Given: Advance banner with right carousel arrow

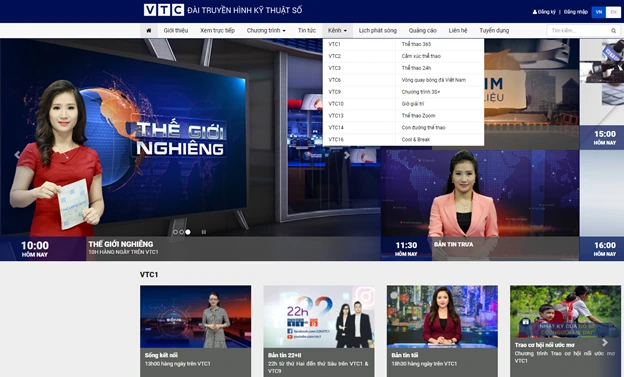Looking at the screenshot, I should click(x=347, y=155).
